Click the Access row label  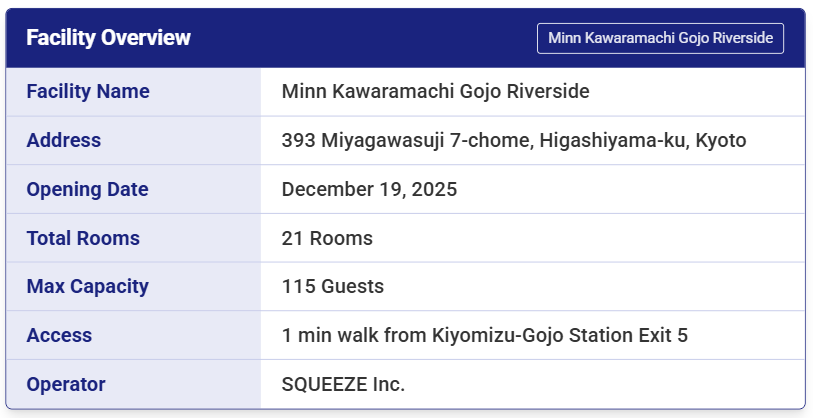tap(59, 335)
